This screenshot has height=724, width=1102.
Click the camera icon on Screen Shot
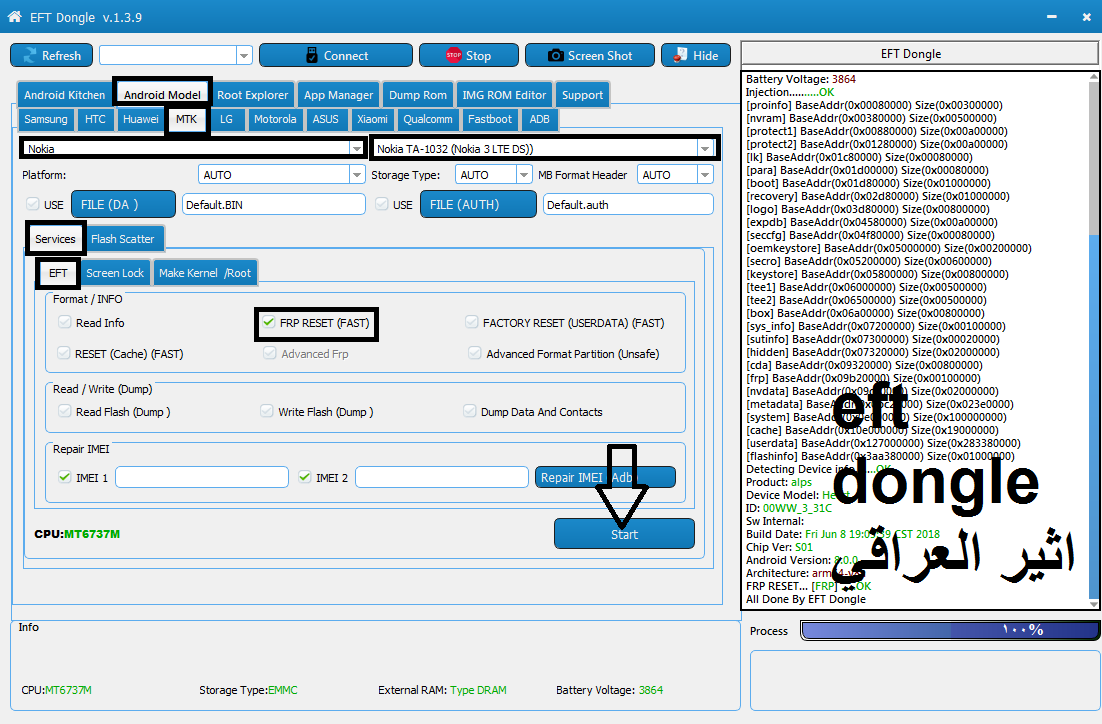tap(555, 56)
